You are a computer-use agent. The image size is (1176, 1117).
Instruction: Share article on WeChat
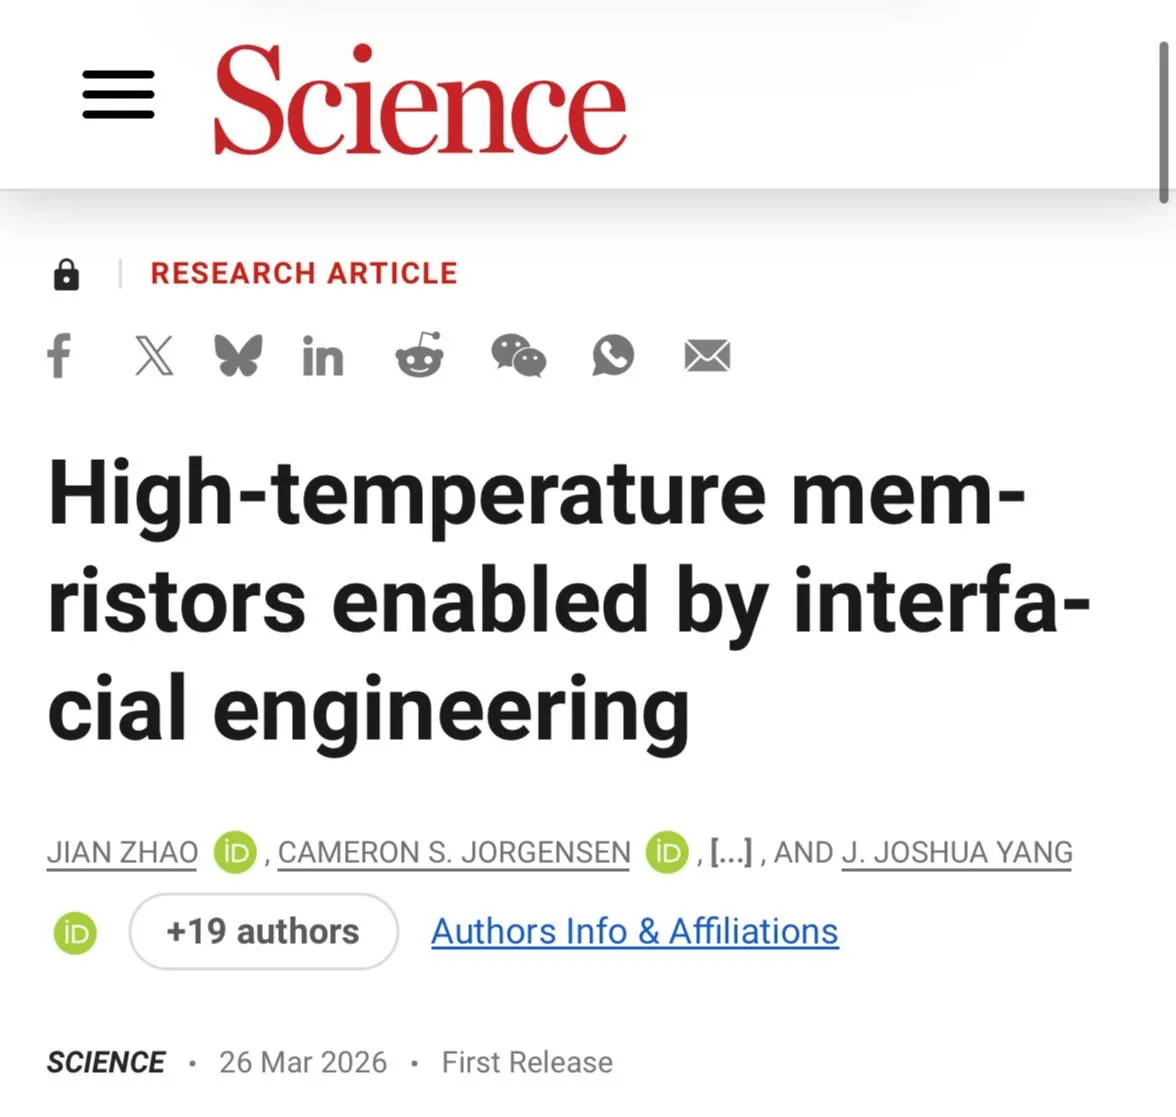click(518, 356)
